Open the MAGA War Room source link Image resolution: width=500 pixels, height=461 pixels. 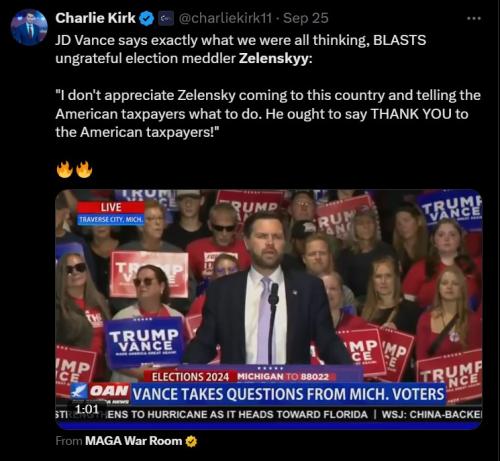134,441
